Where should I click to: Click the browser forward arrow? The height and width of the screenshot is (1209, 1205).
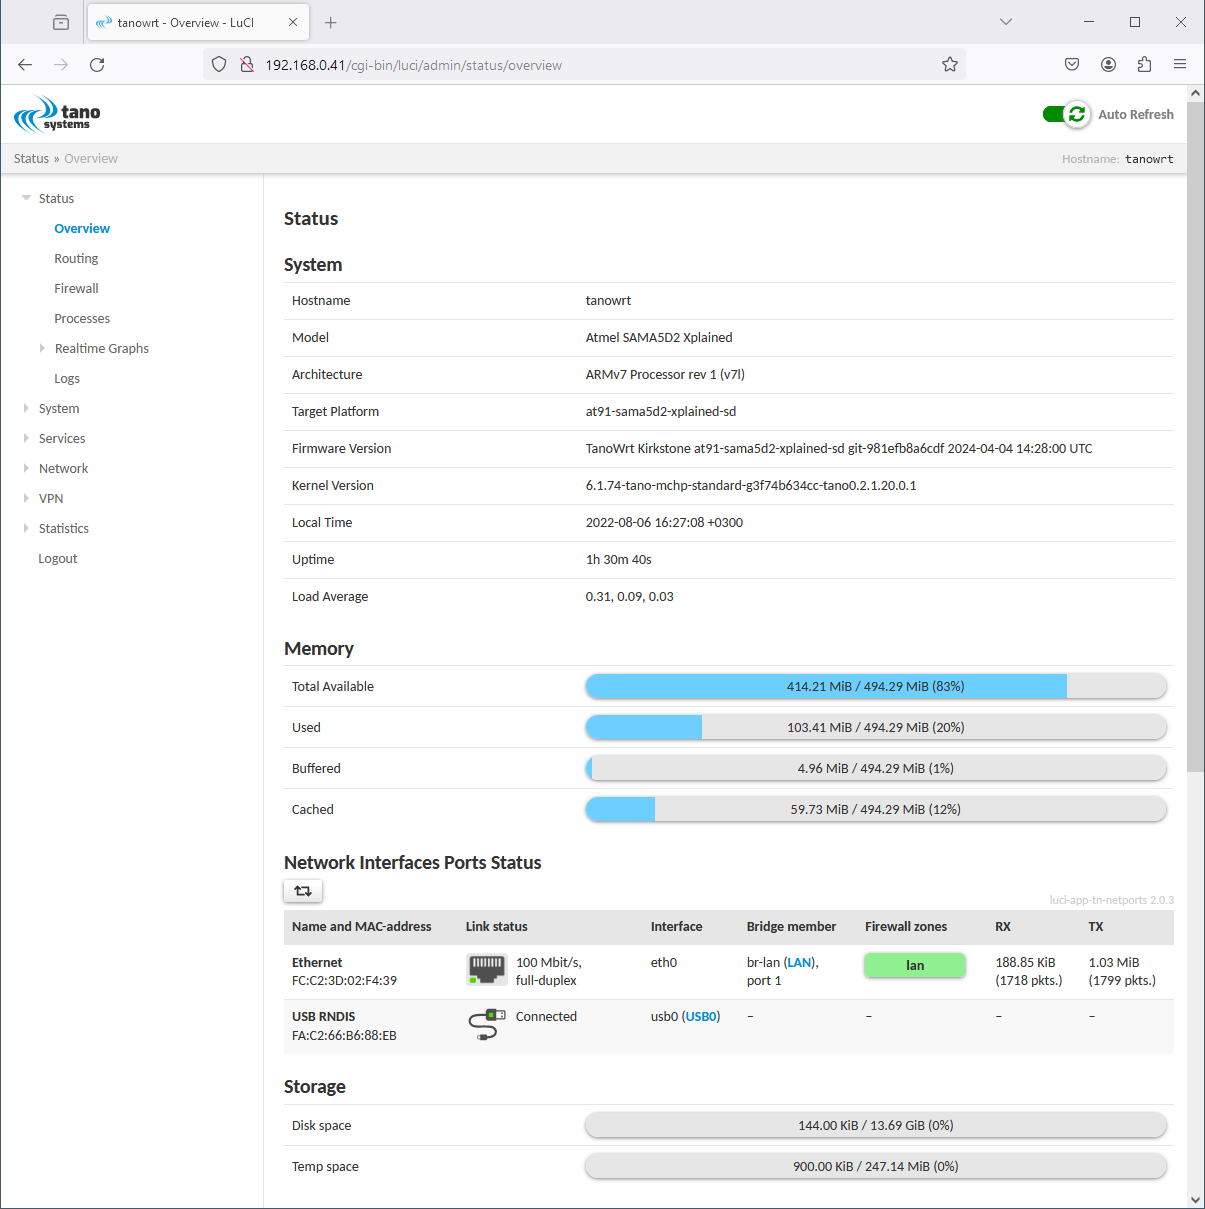(x=61, y=65)
